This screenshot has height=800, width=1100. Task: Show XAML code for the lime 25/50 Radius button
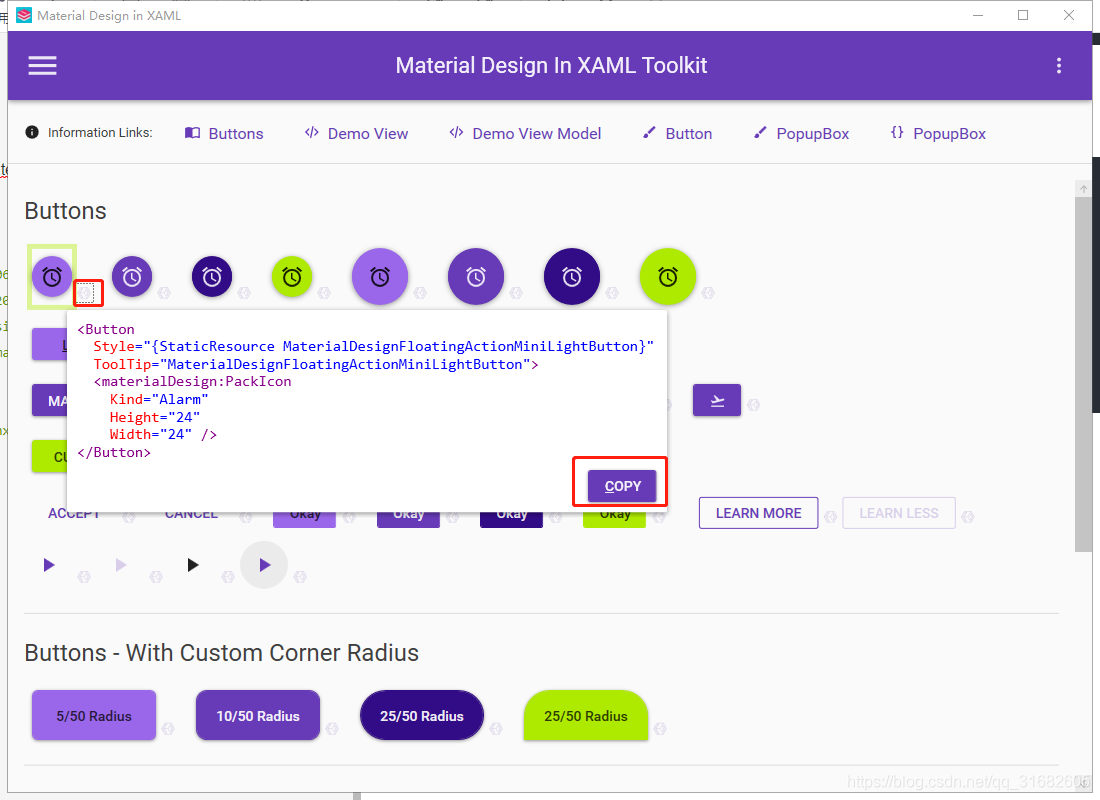click(x=660, y=729)
